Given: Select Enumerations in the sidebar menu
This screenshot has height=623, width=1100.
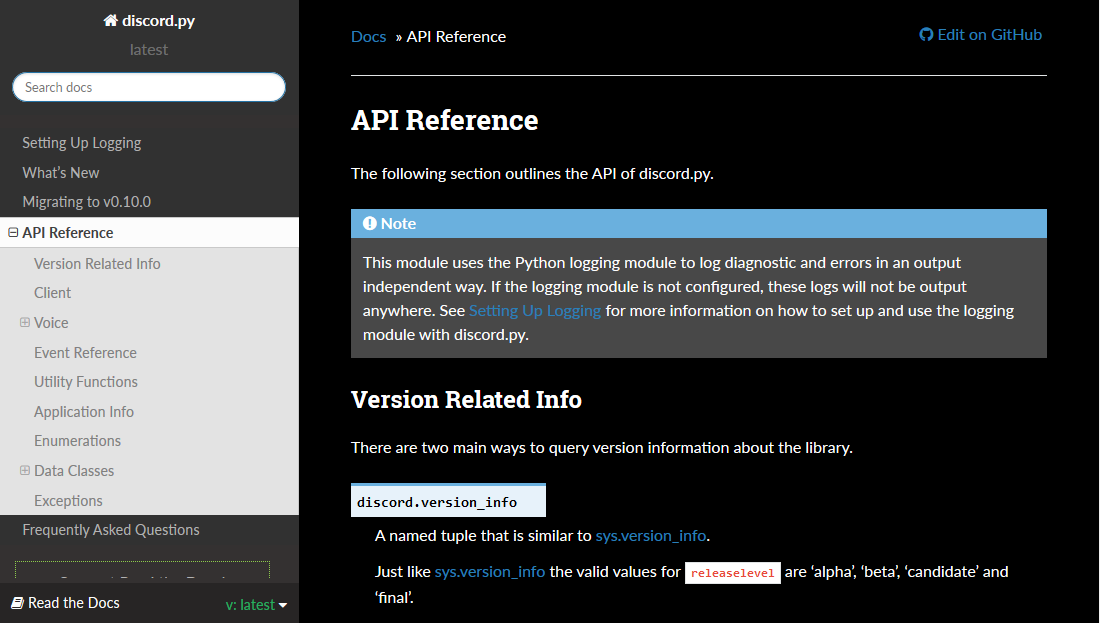Looking at the screenshot, I should coord(77,440).
